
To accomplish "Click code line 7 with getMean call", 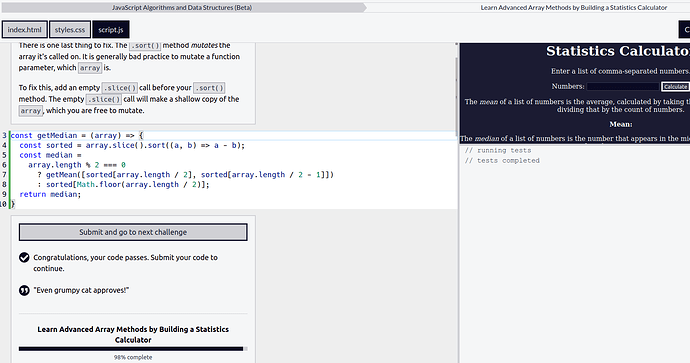I will (x=186, y=175).
